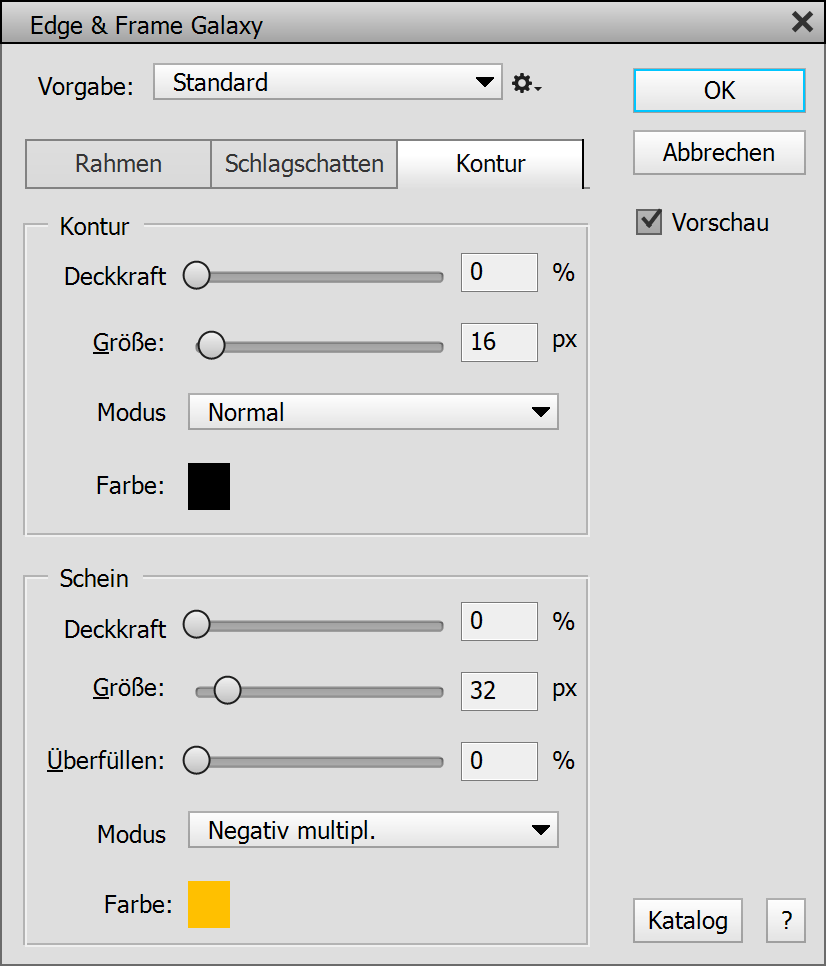
Task: Click the Abbrechen button
Action: [x=719, y=153]
